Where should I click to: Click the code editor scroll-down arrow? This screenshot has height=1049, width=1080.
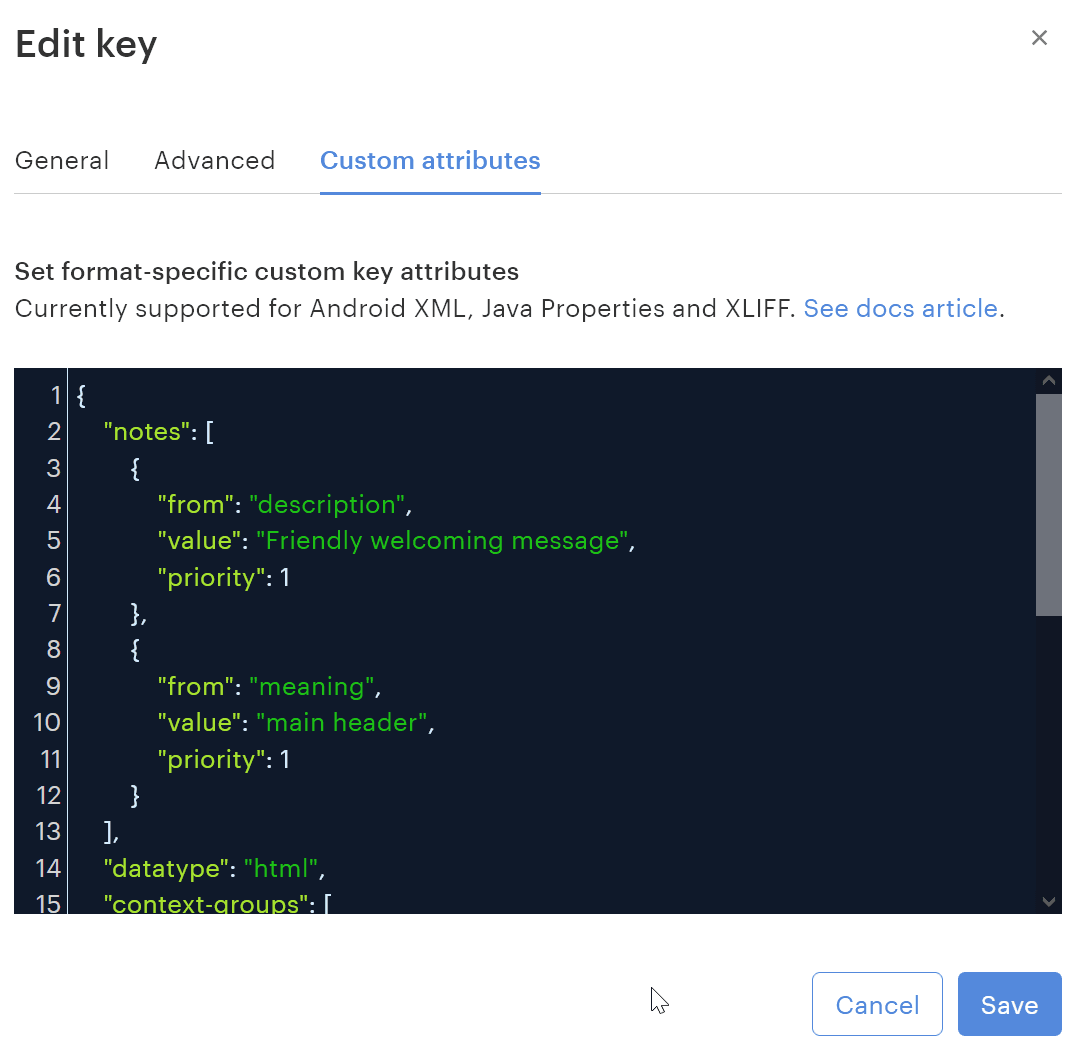pyautogui.click(x=1048, y=901)
